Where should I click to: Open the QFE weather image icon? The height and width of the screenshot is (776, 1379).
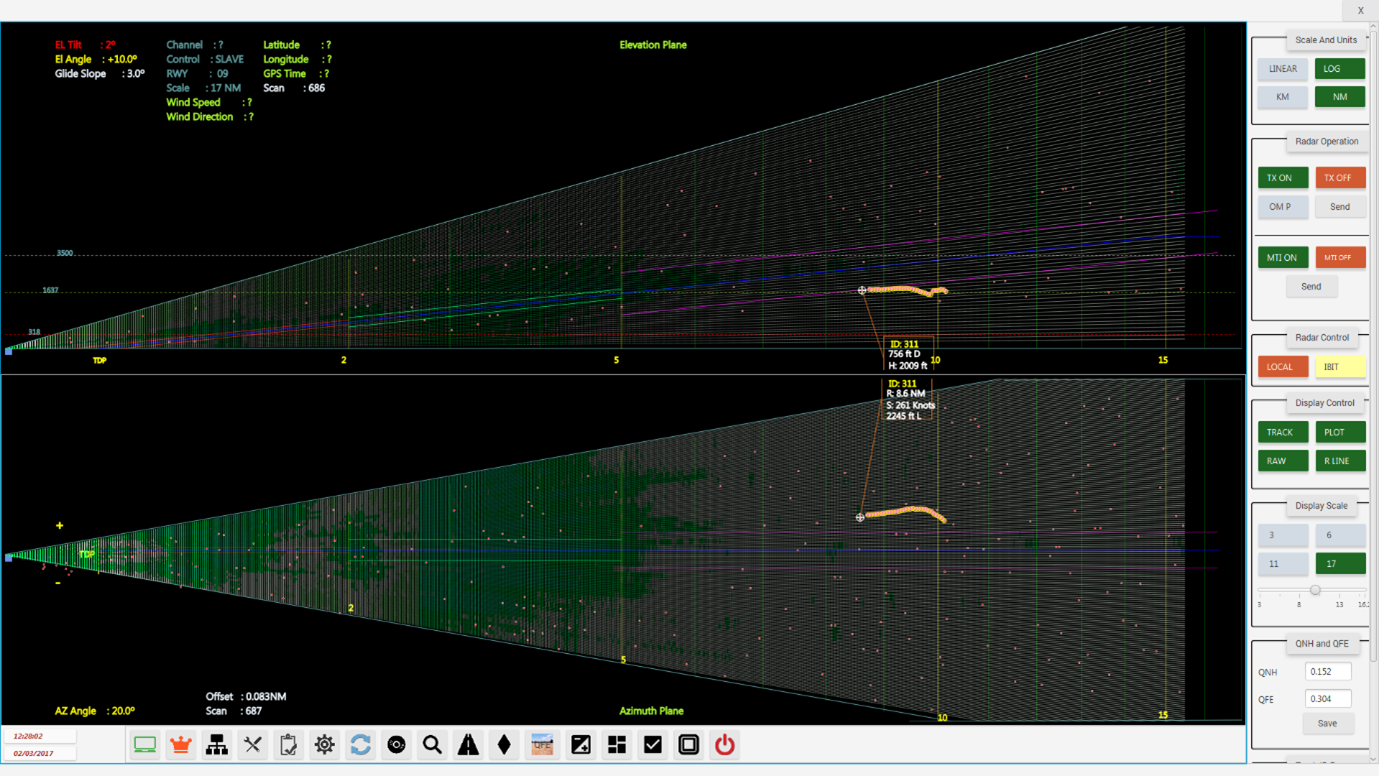pyautogui.click(x=541, y=745)
